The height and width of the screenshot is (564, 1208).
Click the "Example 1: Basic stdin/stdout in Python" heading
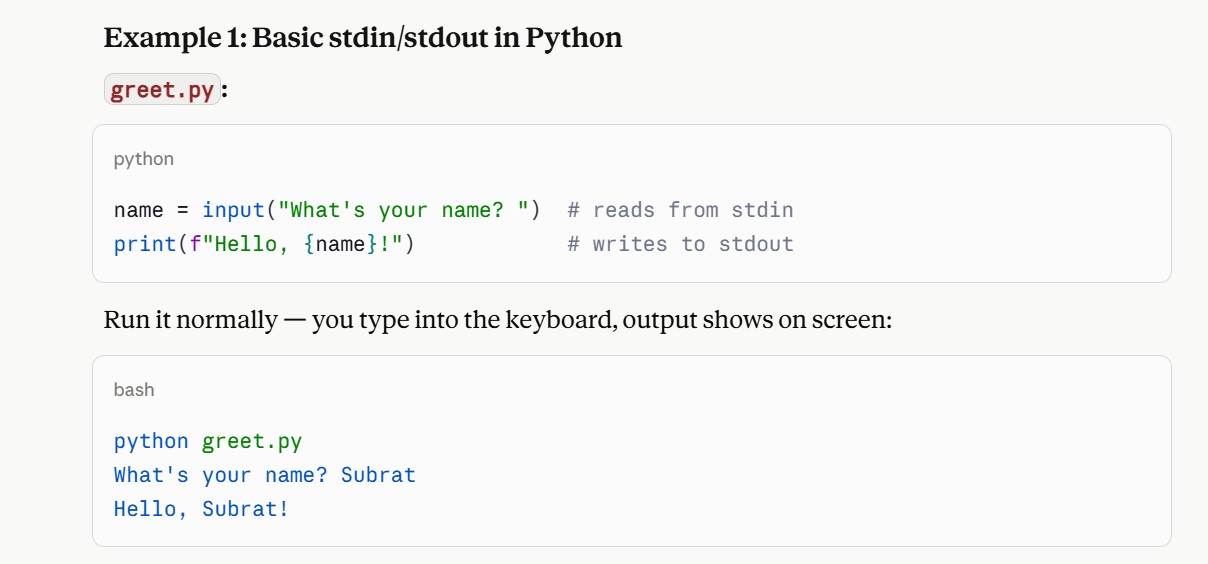click(363, 38)
